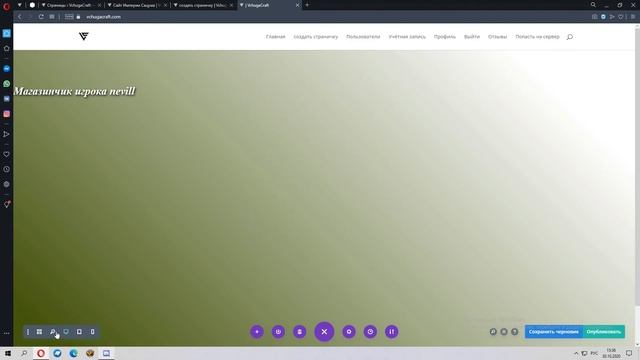
Task: Switch to desktop preview mode
Action: [66, 332]
